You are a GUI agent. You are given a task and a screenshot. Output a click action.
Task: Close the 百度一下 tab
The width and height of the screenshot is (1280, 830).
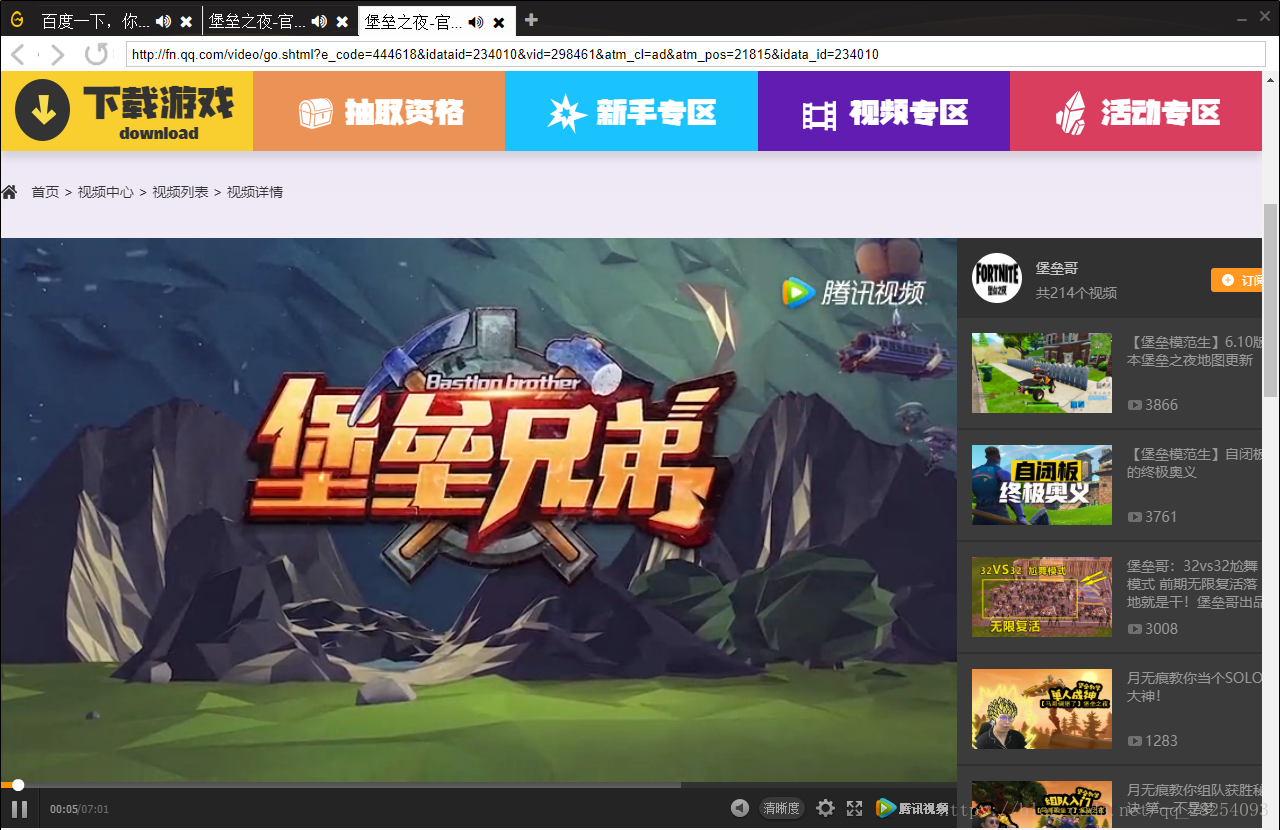click(186, 22)
